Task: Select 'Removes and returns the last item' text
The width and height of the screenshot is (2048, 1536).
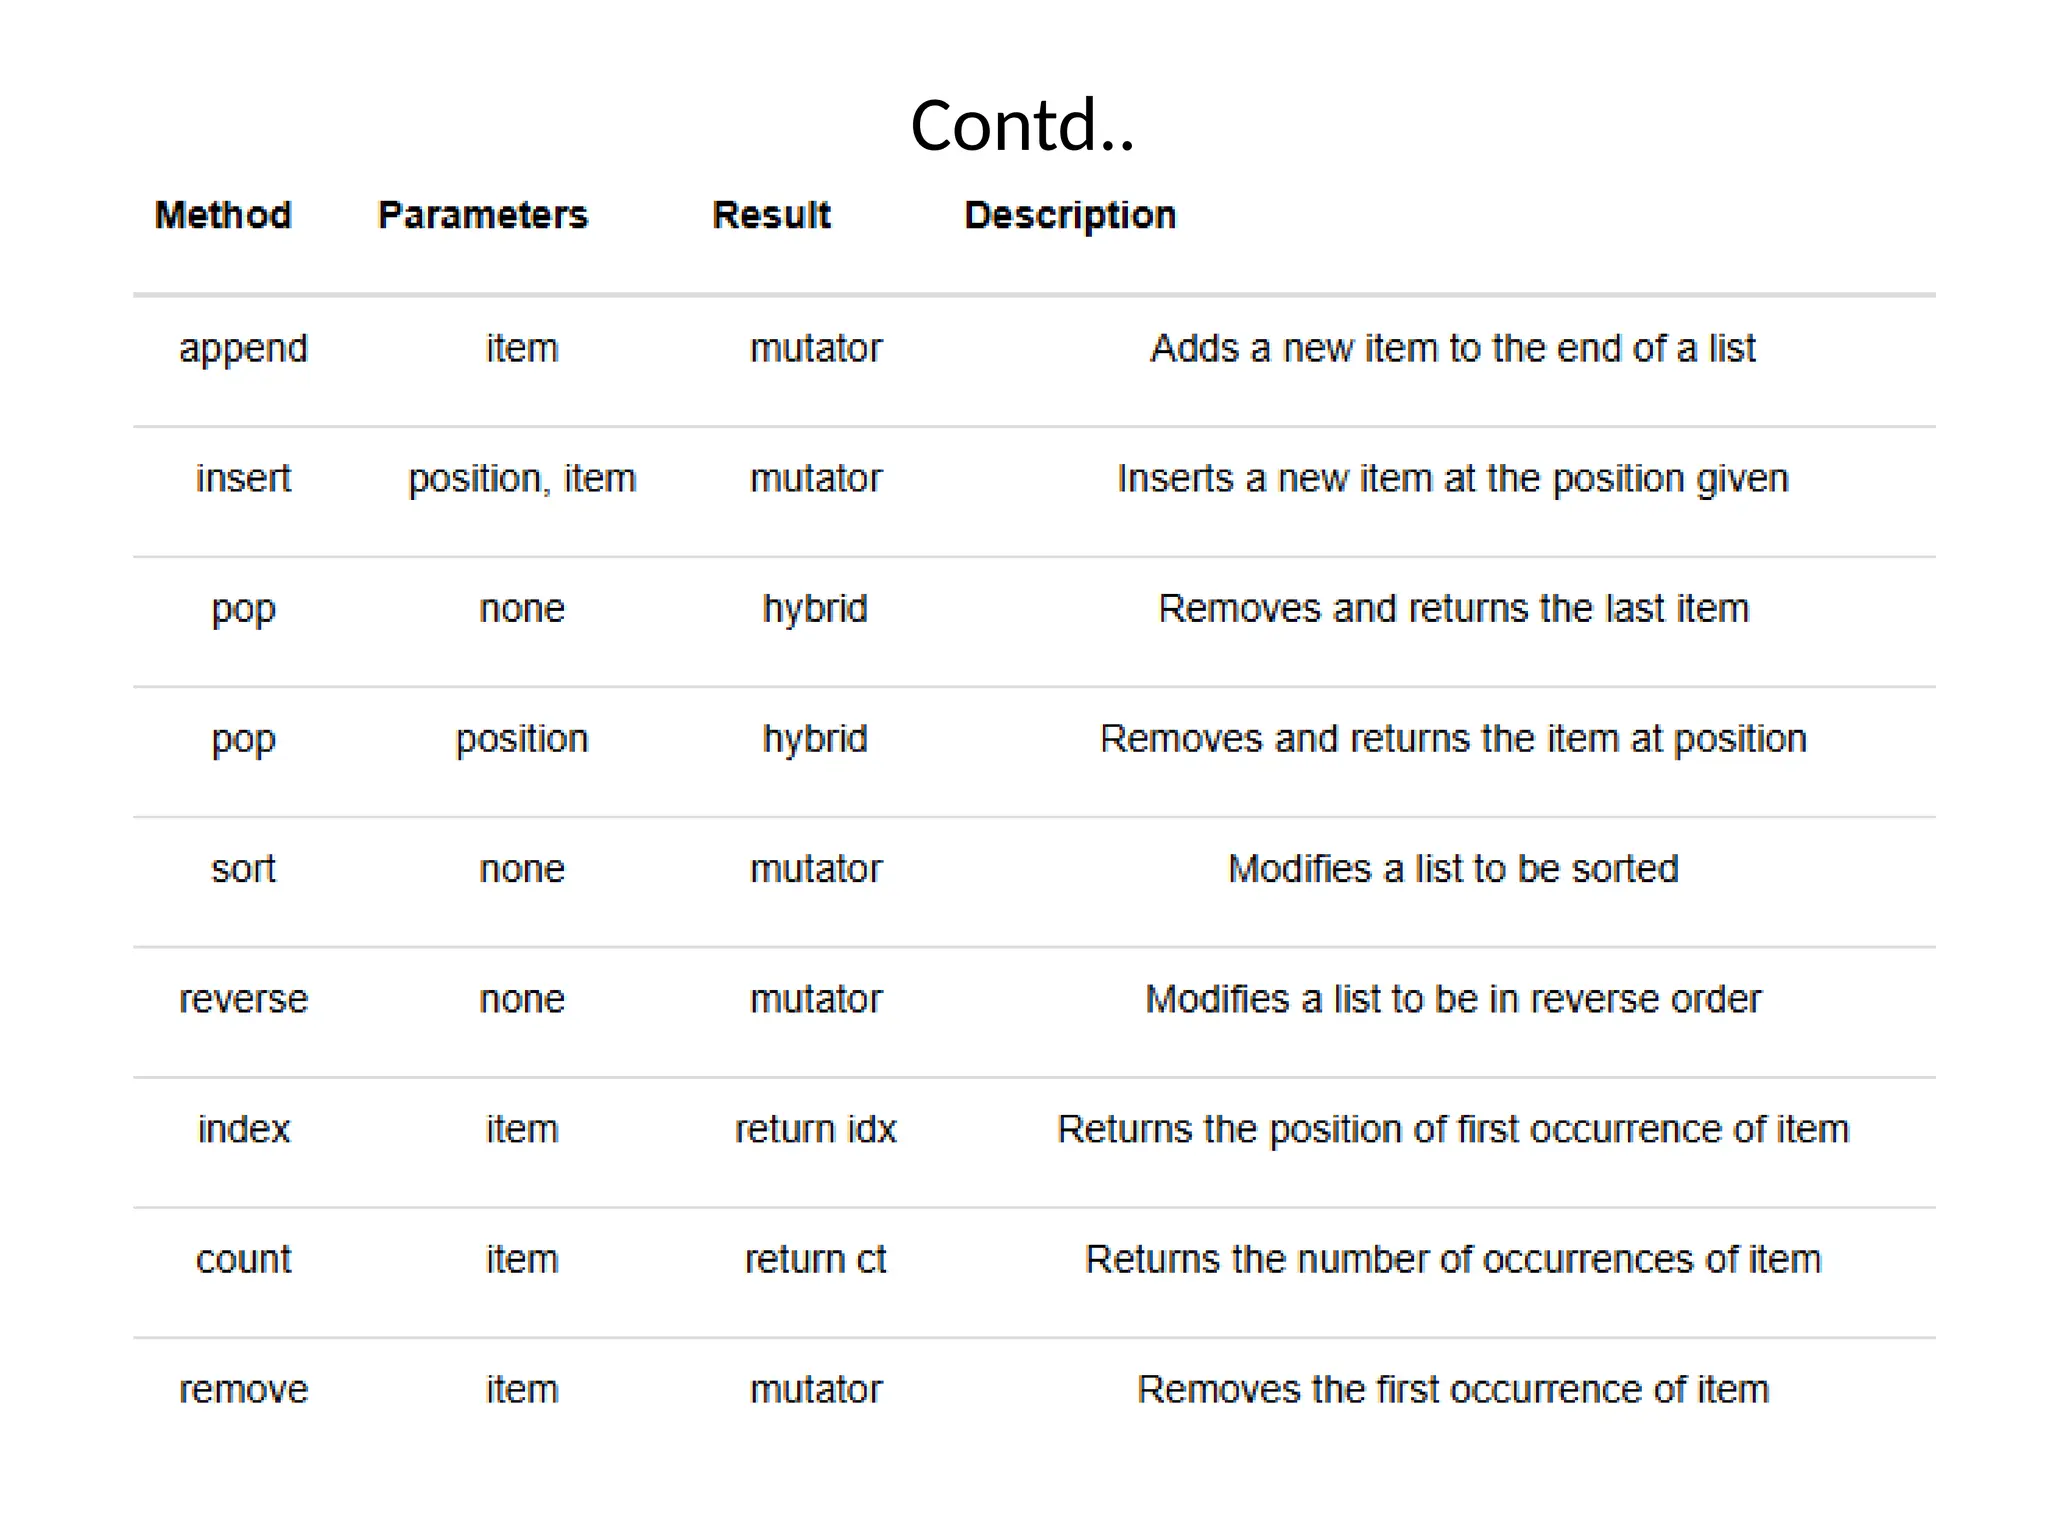Action: [x=1452, y=609]
